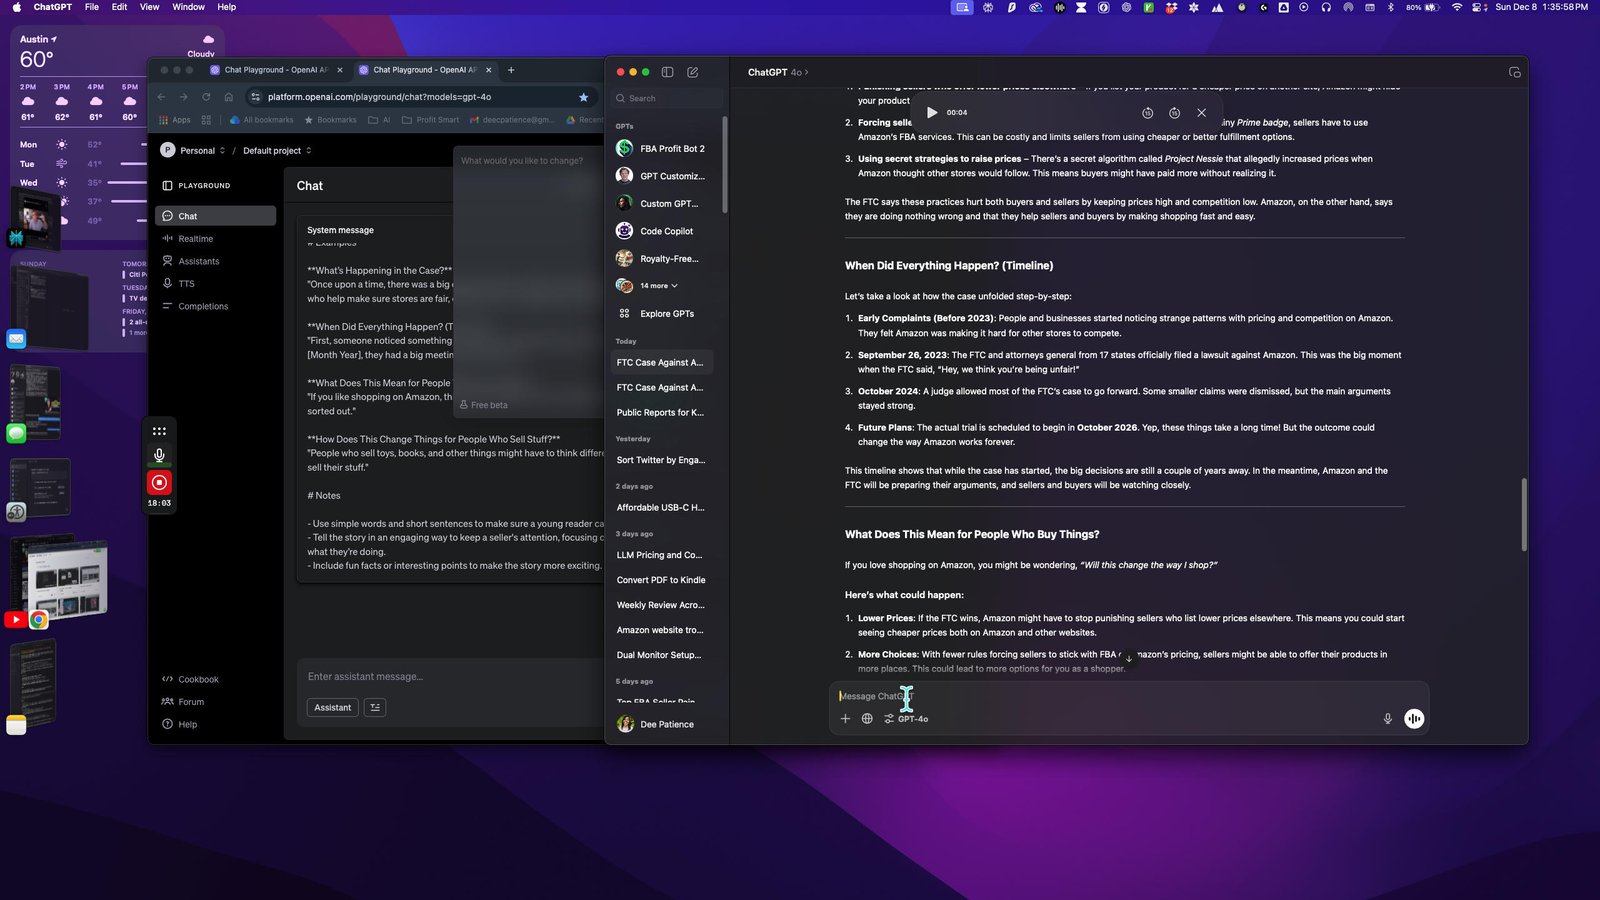Open chat Sort Twitter by Enga...
Image resolution: width=1600 pixels, height=900 pixels.
click(662, 460)
